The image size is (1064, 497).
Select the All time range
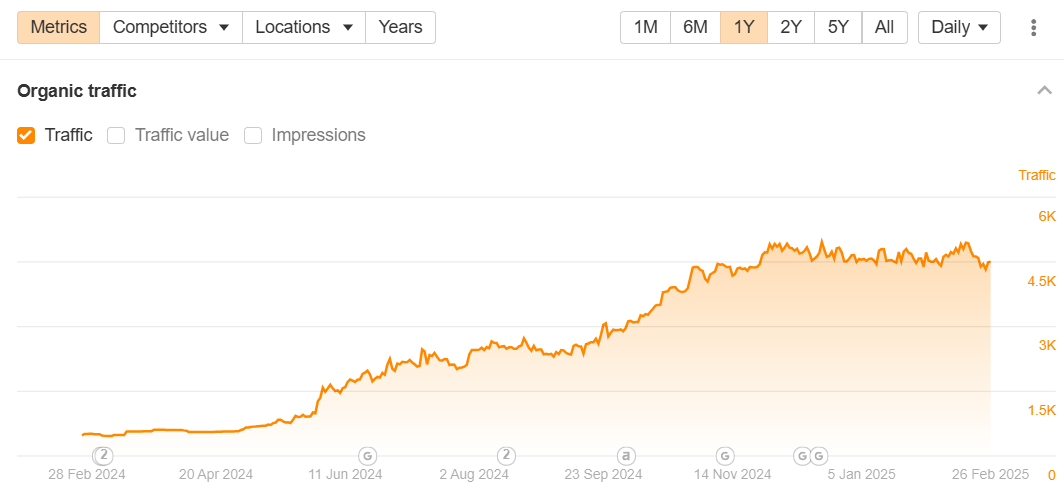tap(884, 28)
